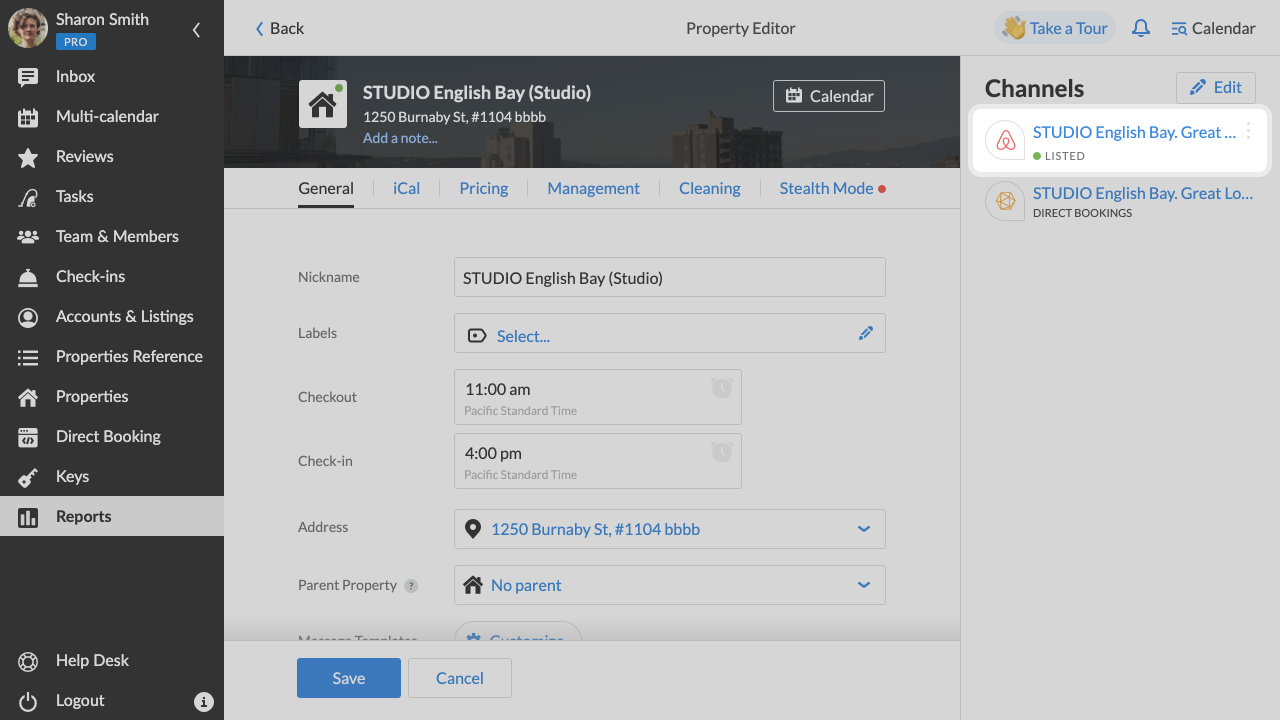Click Parent Property help question mark

pyautogui.click(x=411, y=586)
